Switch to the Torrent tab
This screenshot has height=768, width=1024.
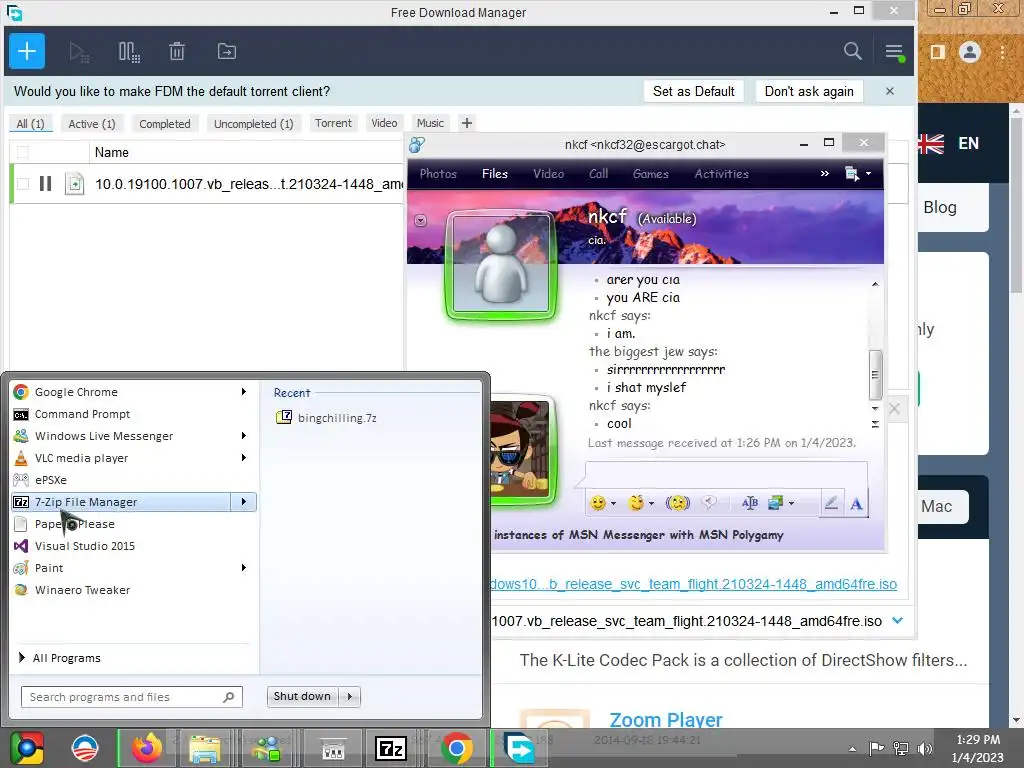[x=333, y=123]
